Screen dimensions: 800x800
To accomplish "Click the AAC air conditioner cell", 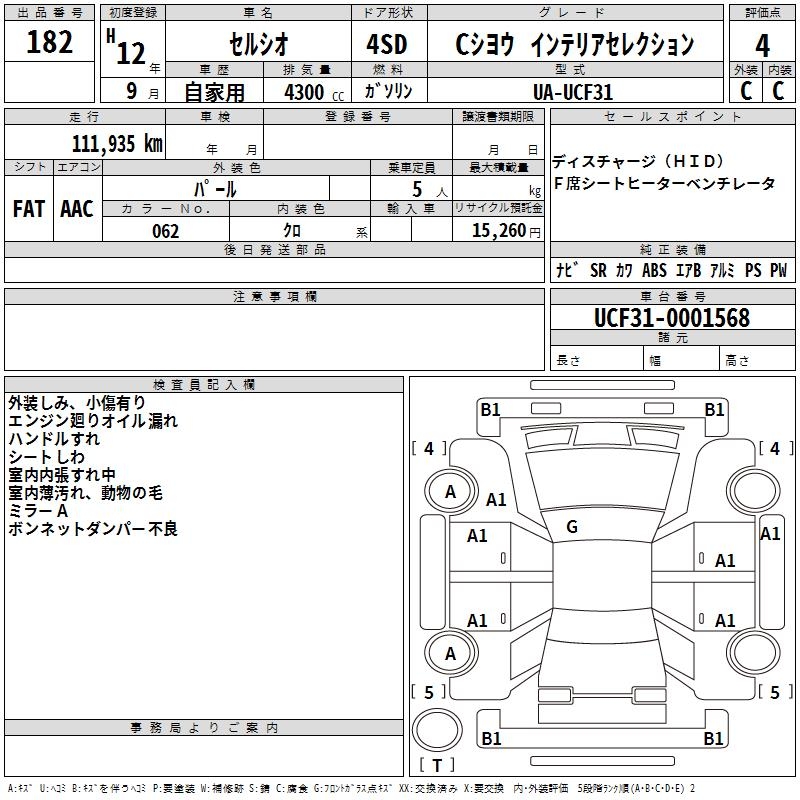I will tap(77, 209).
